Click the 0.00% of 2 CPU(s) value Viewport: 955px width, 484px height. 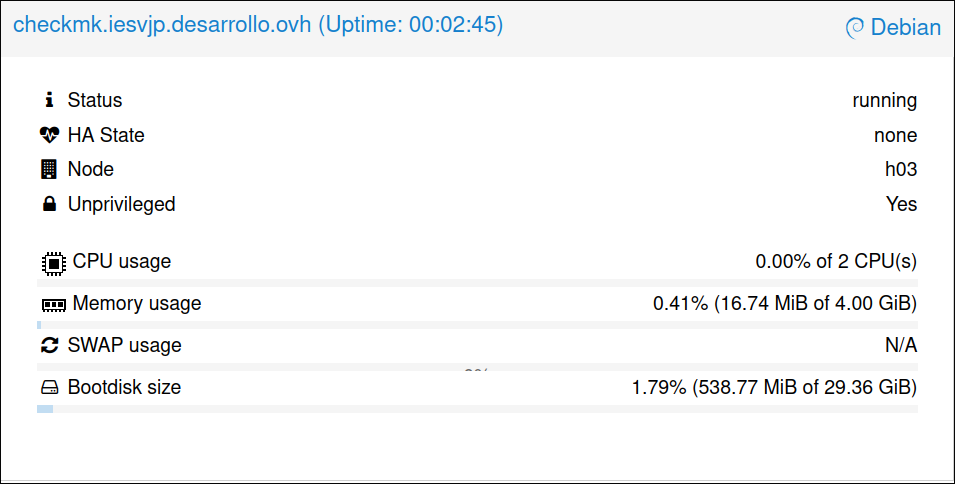click(836, 262)
